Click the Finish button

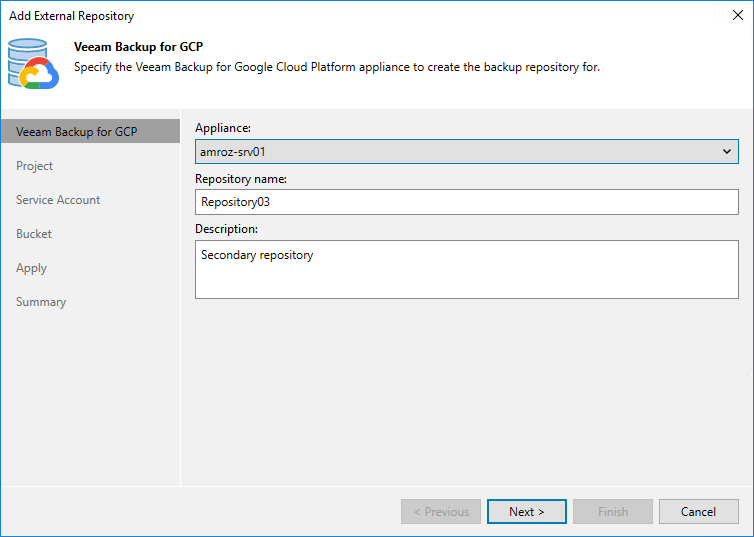[x=613, y=512]
